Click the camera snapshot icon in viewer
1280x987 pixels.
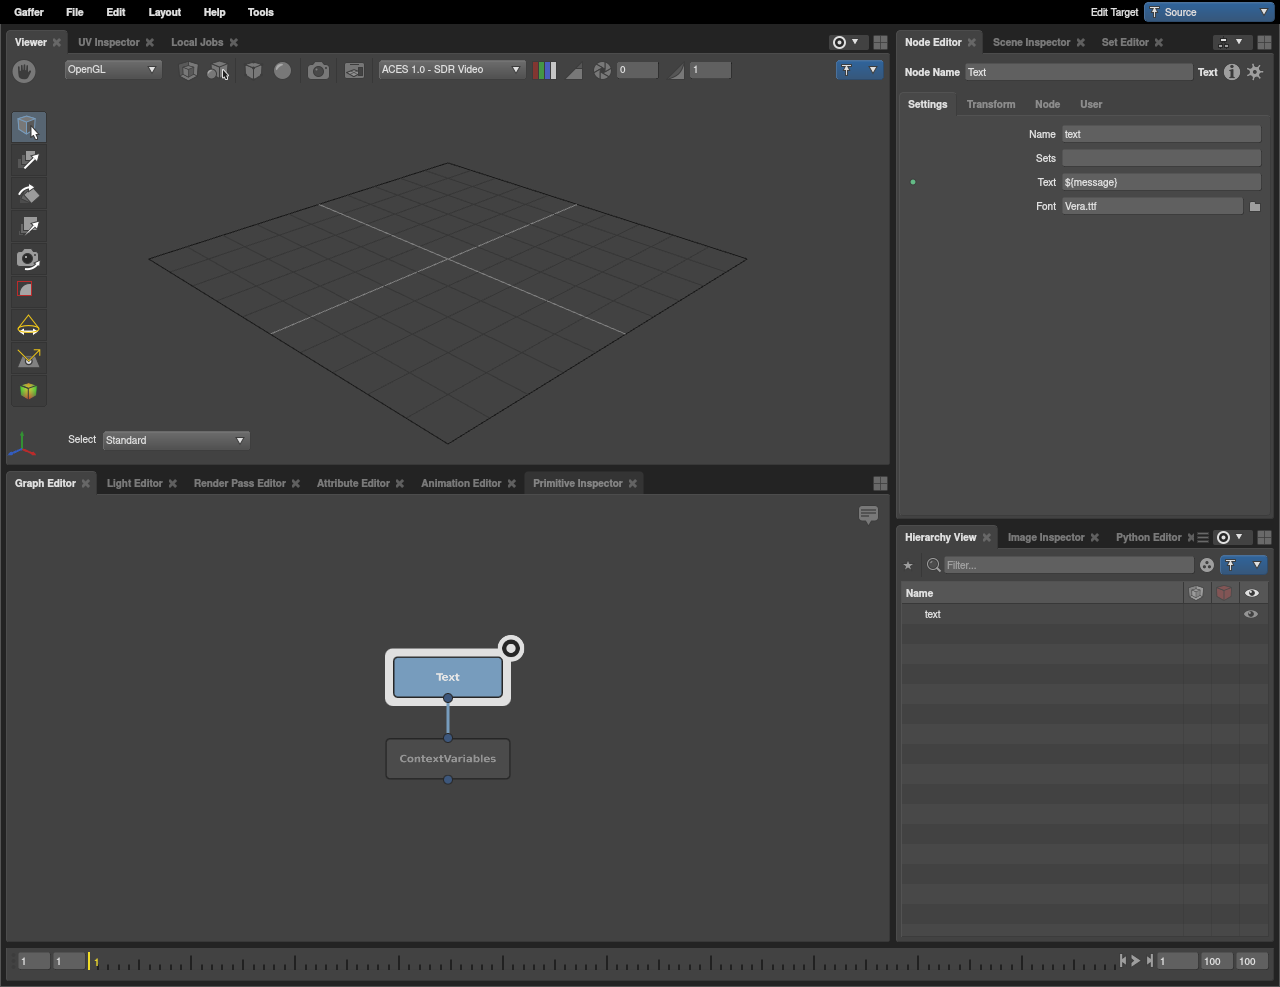click(x=318, y=70)
